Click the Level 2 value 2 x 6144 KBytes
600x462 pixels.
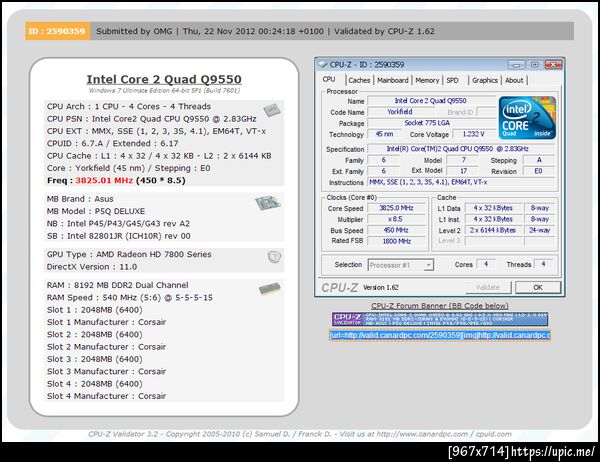coord(494,230)
